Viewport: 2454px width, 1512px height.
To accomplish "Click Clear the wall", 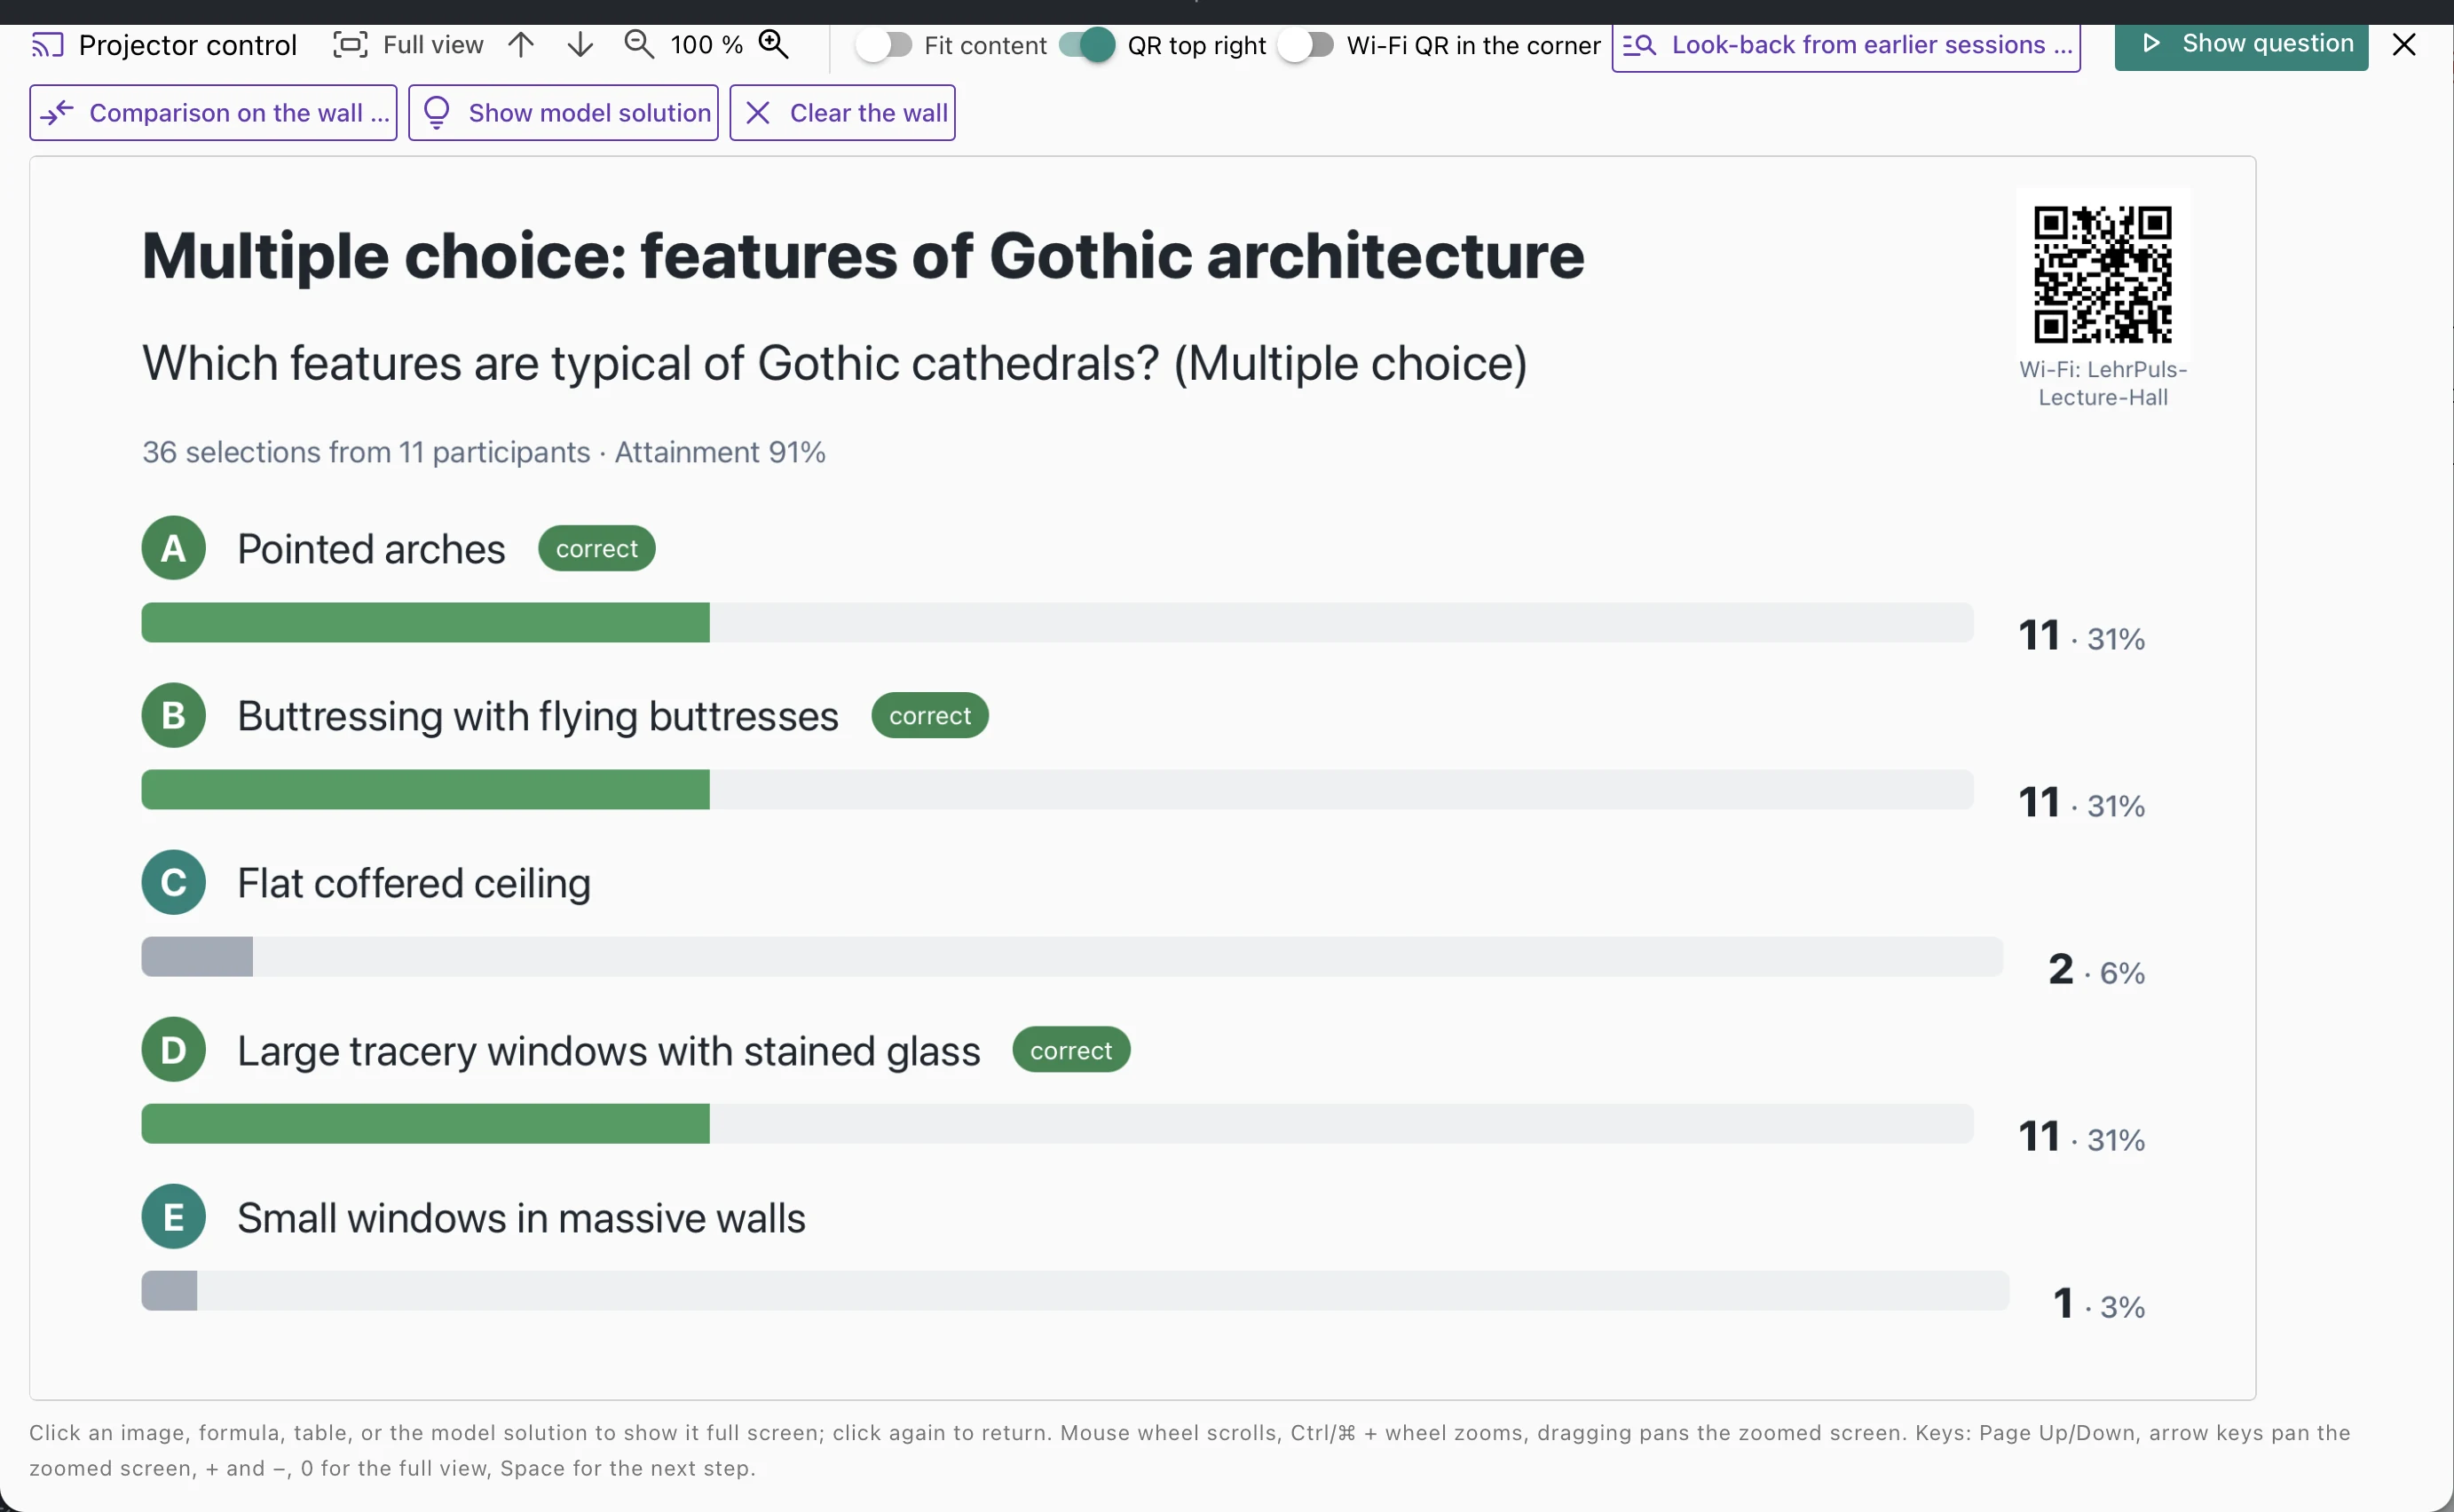I will (x=842, y=113).
